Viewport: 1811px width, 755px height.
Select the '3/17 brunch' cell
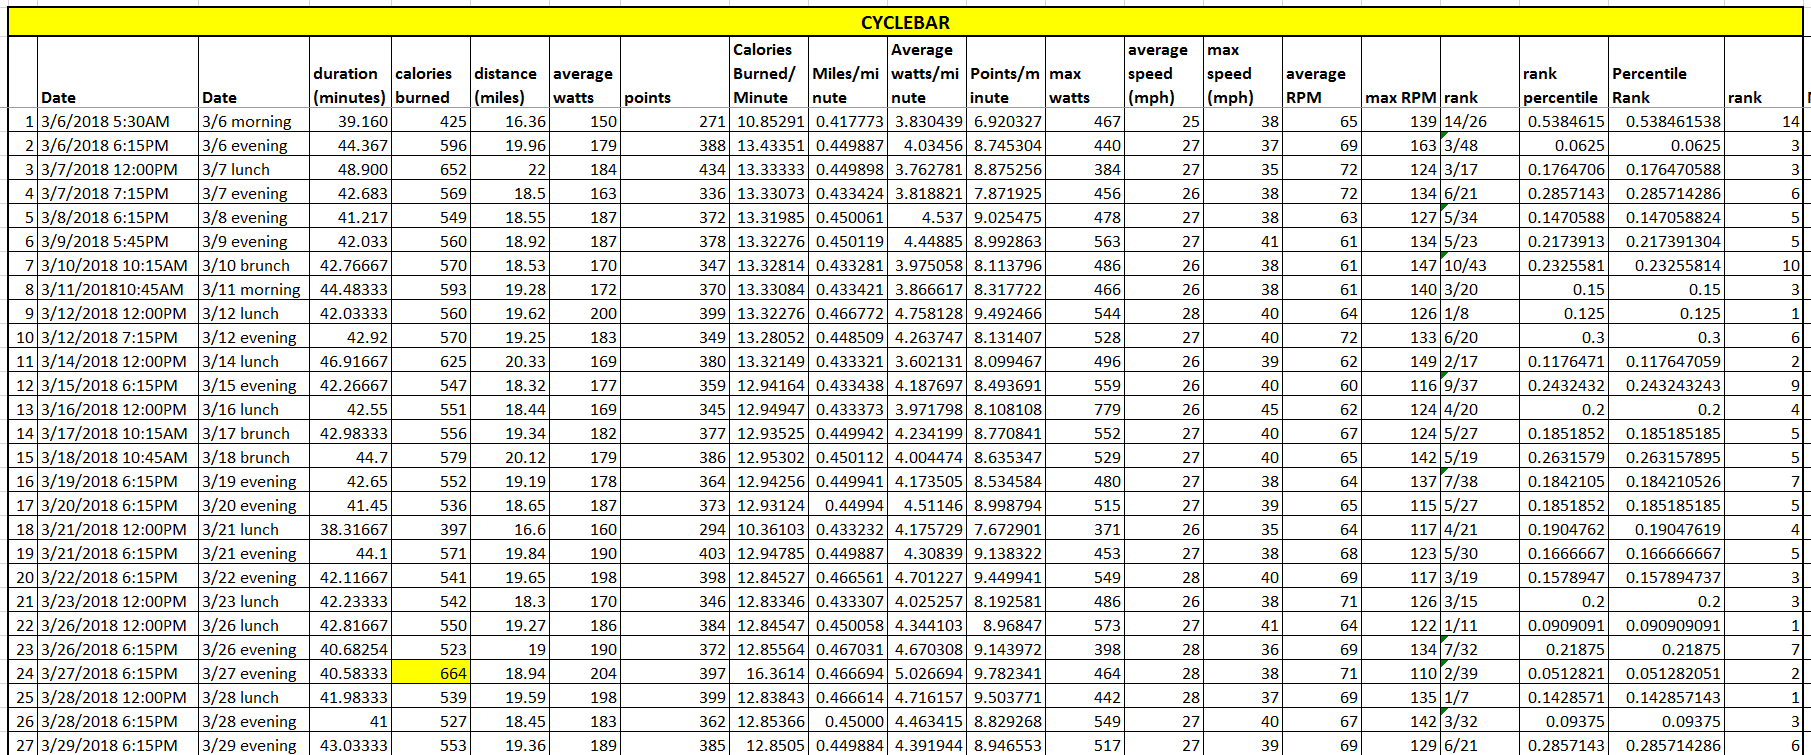[253, 433]
